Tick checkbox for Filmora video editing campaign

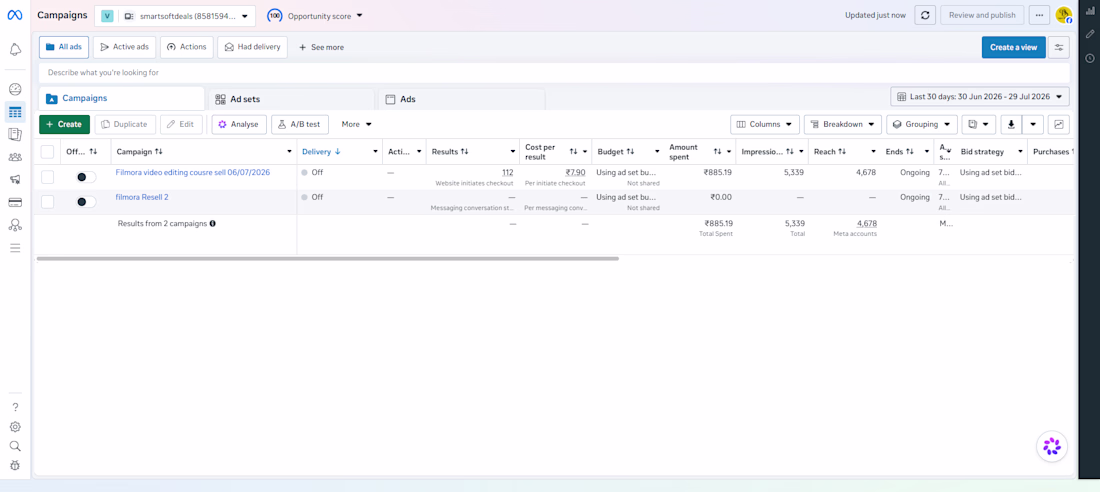click(x=47, y=177)
